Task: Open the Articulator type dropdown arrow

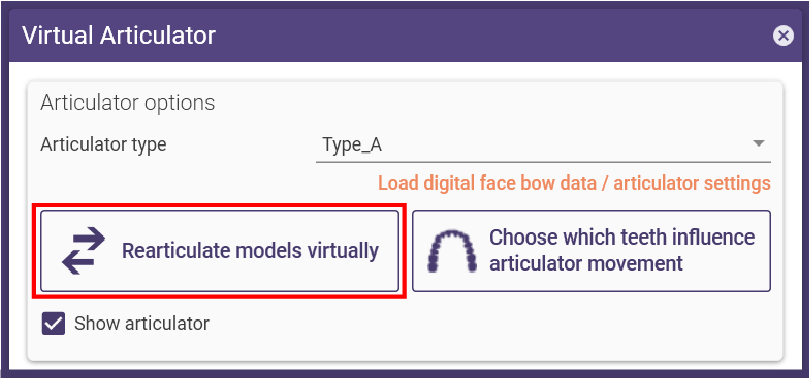Action: pos(758,144)
